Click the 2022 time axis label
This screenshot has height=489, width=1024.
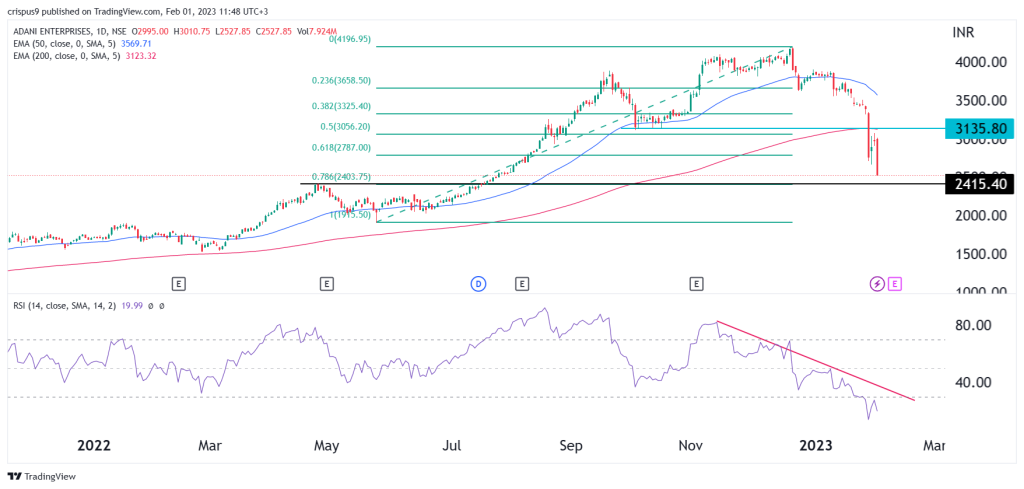pos(94,446)
